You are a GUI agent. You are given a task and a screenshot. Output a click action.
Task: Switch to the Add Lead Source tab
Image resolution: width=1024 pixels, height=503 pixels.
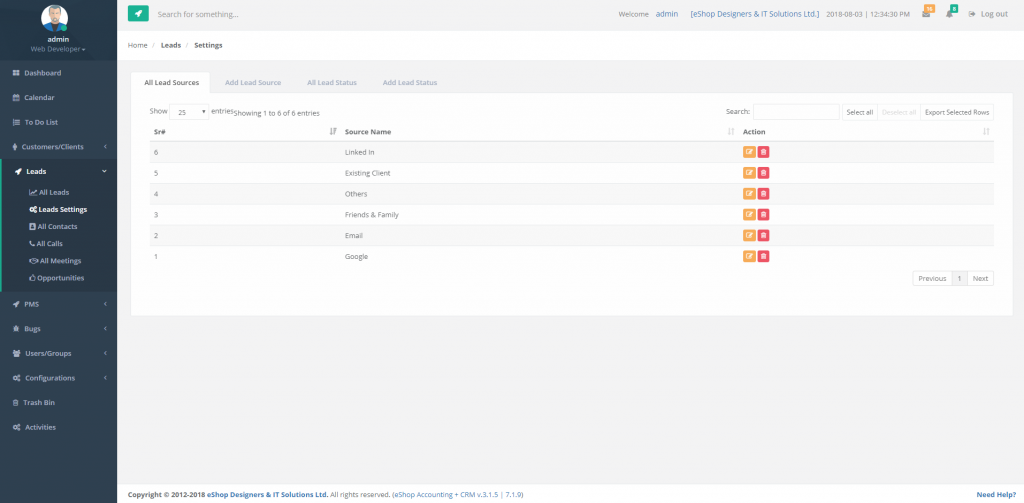253,82
